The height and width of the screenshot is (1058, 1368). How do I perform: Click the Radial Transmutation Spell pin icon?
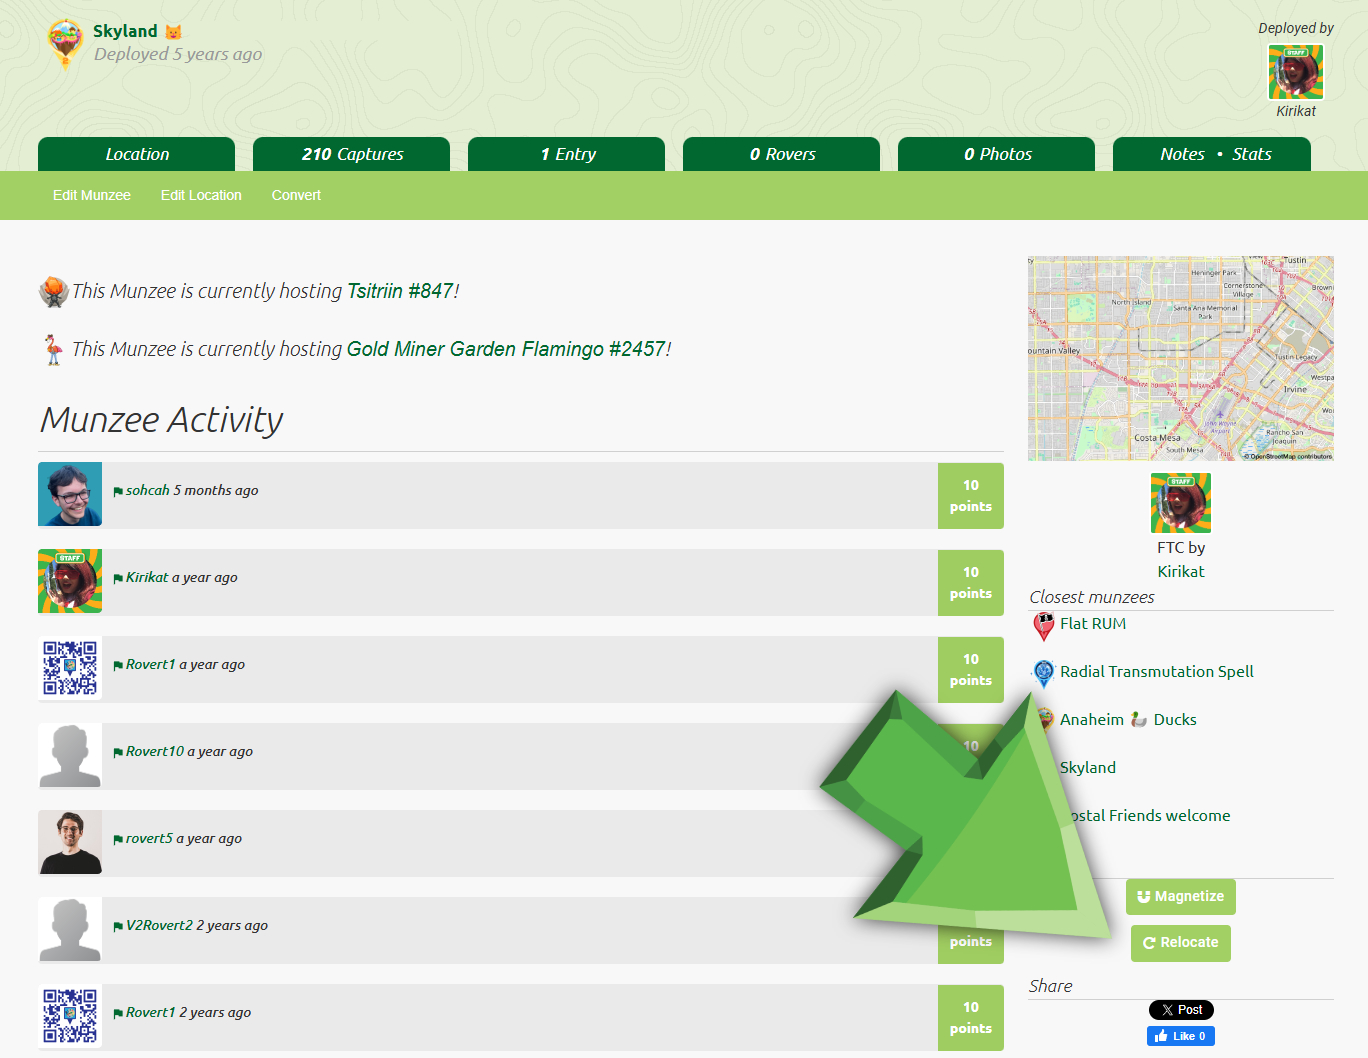click(x=1043, y=673)
